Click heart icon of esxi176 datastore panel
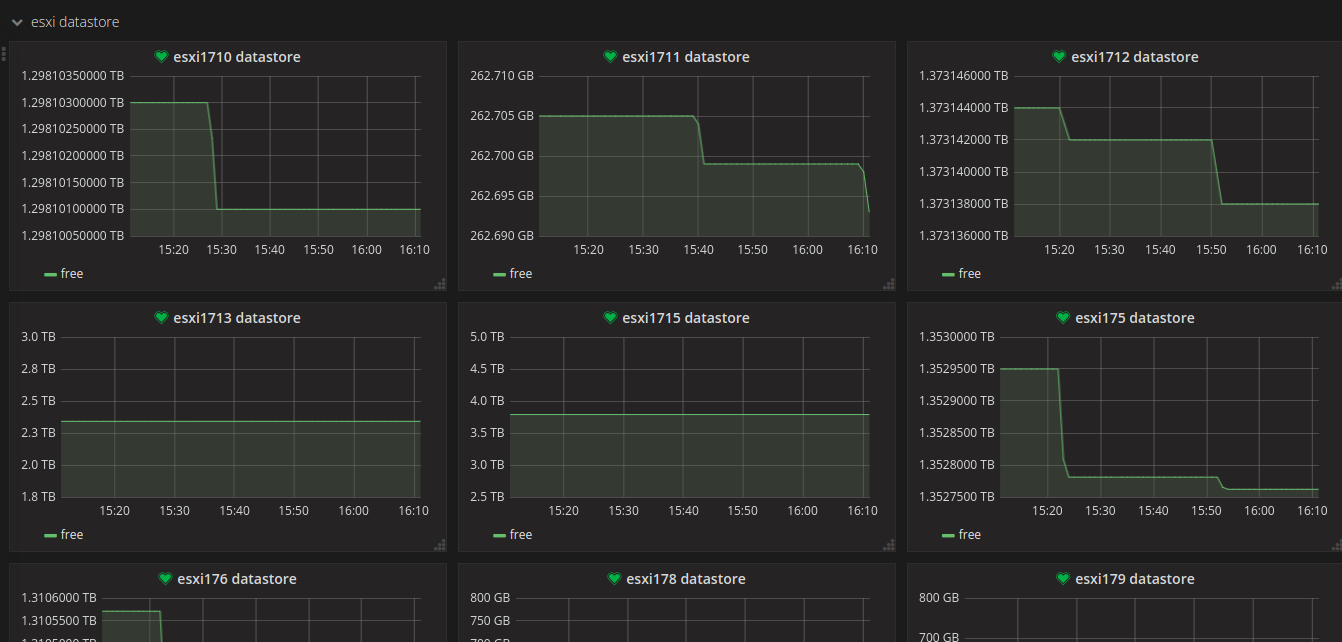Viewport: 1342px width, 642px height. [165, 579]
